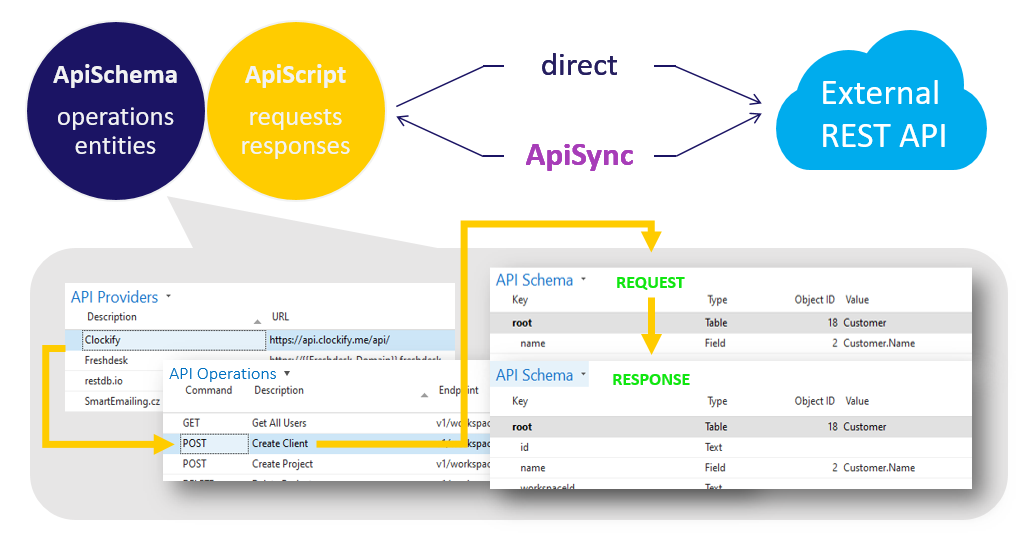Select the GET command cell
The width and height of the screenshot is (1036, 544).
[191, 423]
